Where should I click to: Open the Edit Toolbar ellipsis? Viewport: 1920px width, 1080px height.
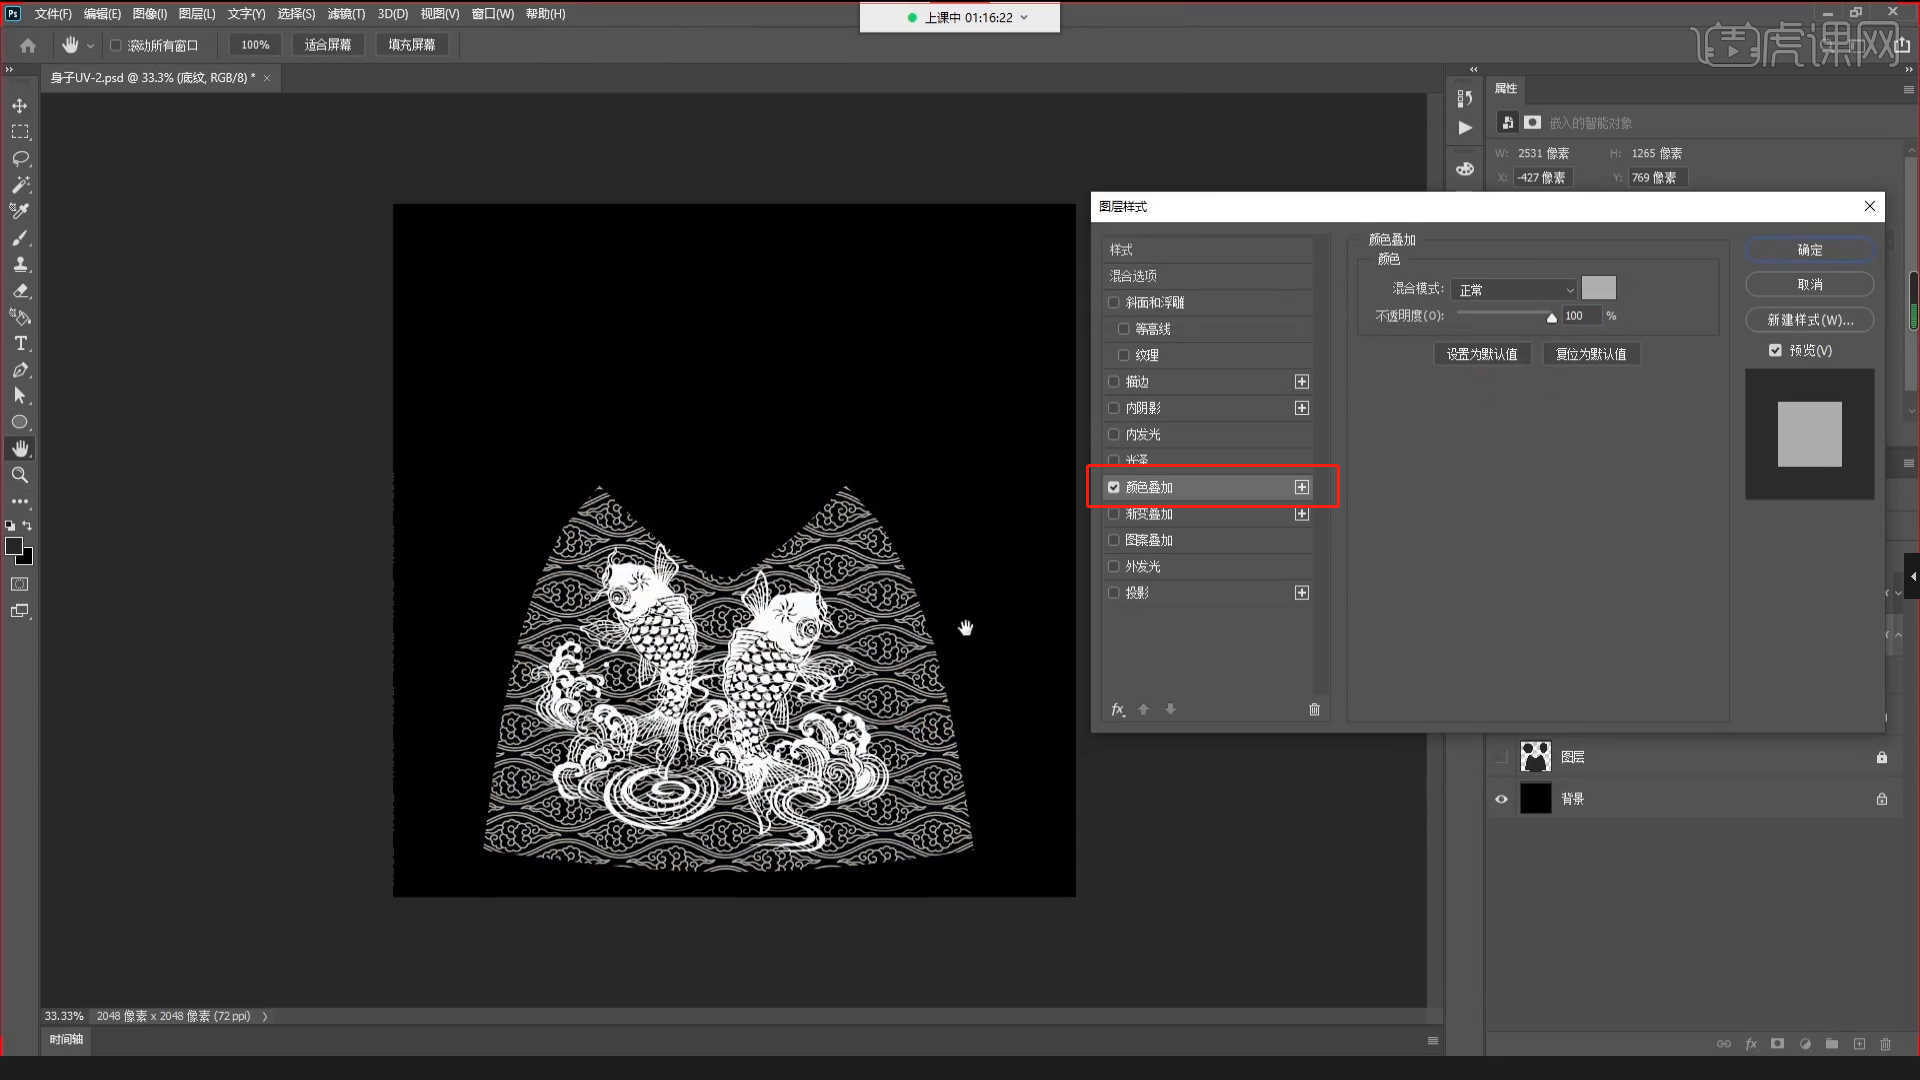click(20, 501)
